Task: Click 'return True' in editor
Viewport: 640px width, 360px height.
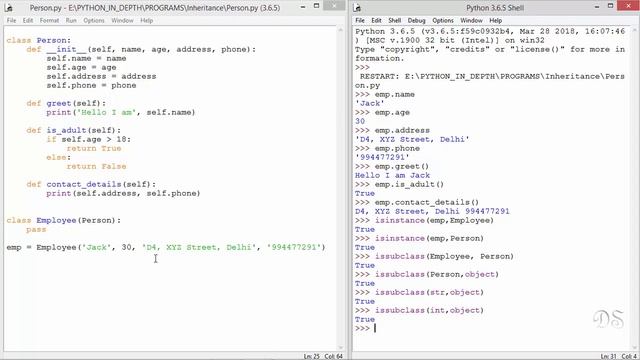Action: click(94, 148)
